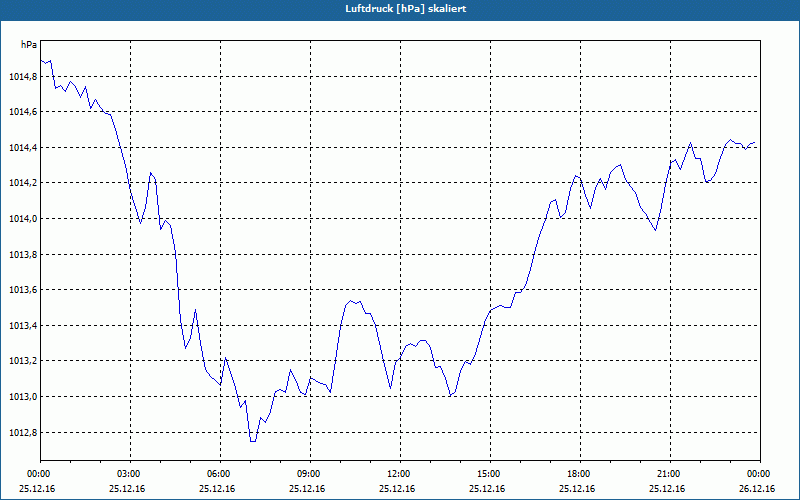Click the 06:00 time axis label
This screenshot has height=500, width=800.
click(220, 474)
